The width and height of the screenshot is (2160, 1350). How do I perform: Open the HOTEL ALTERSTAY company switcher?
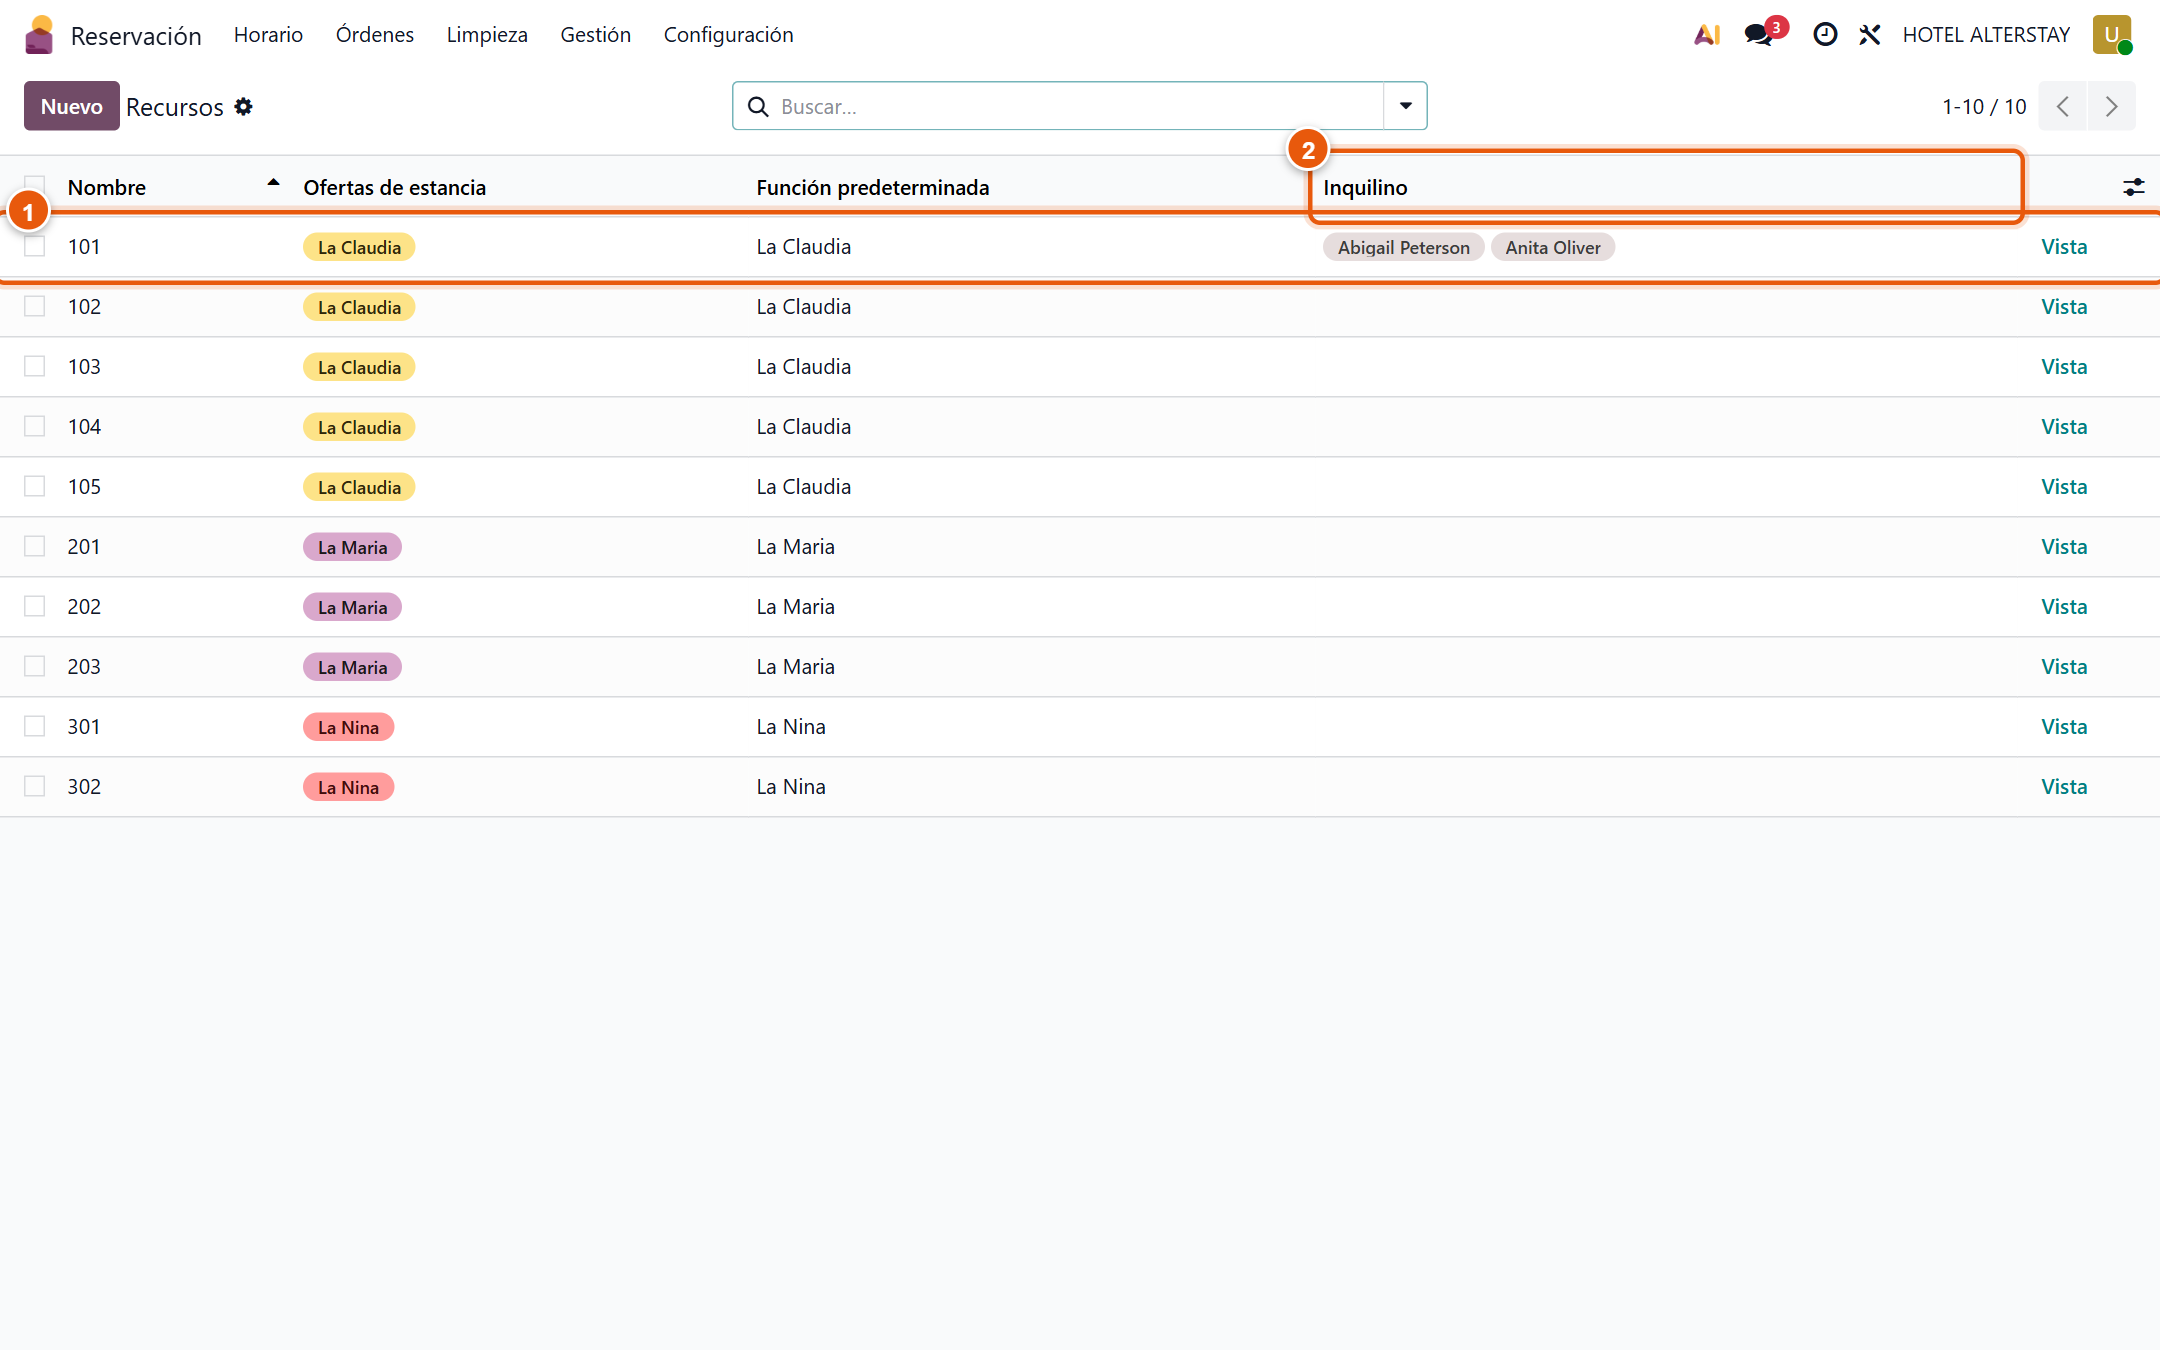coord(1986,35)
